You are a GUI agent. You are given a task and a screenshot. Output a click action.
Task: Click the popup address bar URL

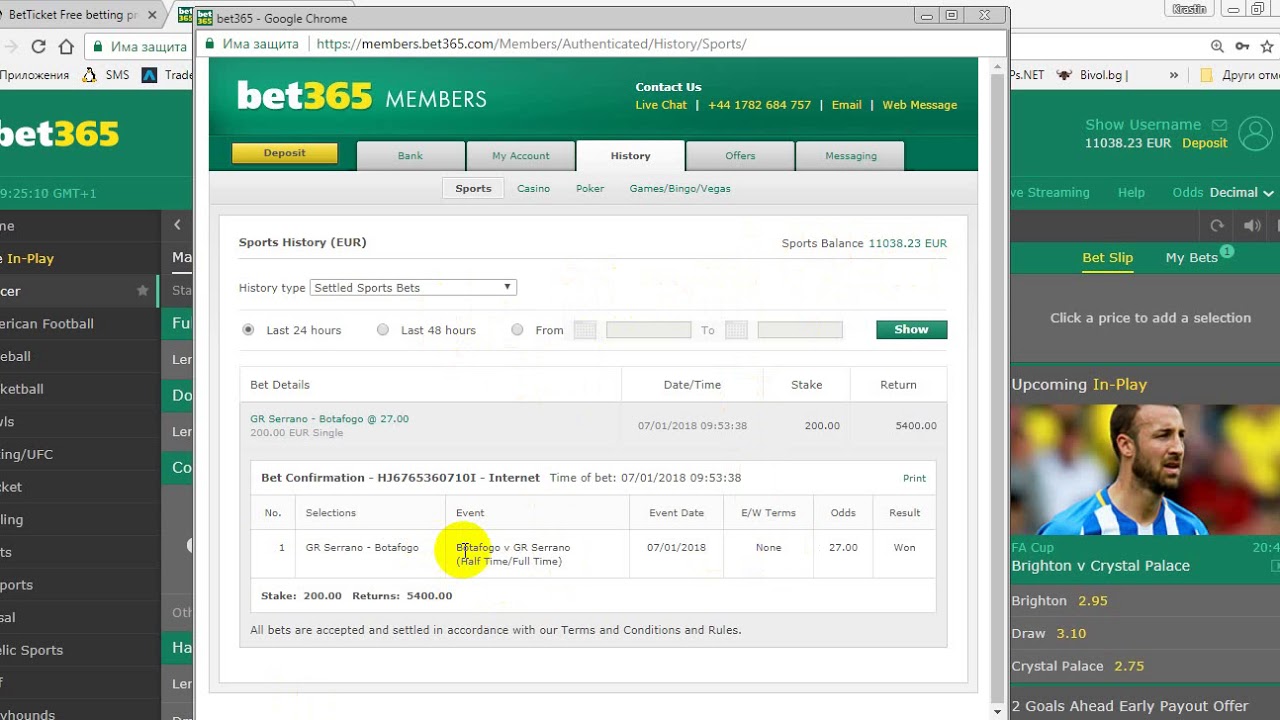tap(531, 44)
